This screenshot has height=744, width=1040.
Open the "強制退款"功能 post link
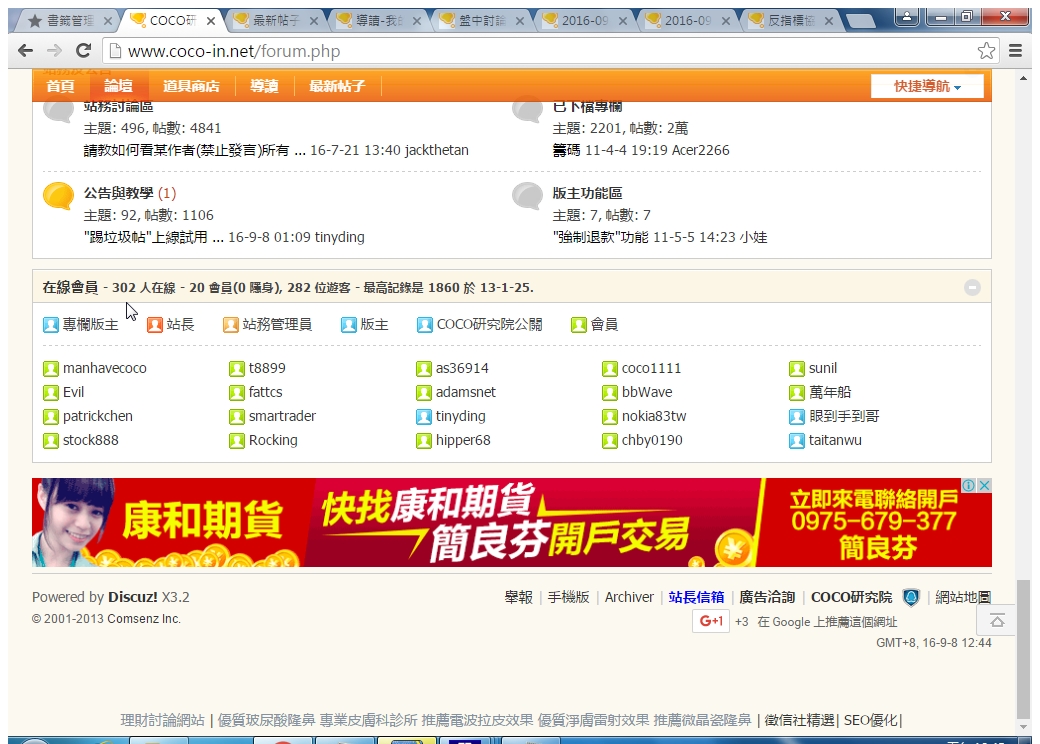(x=600, y=237)
